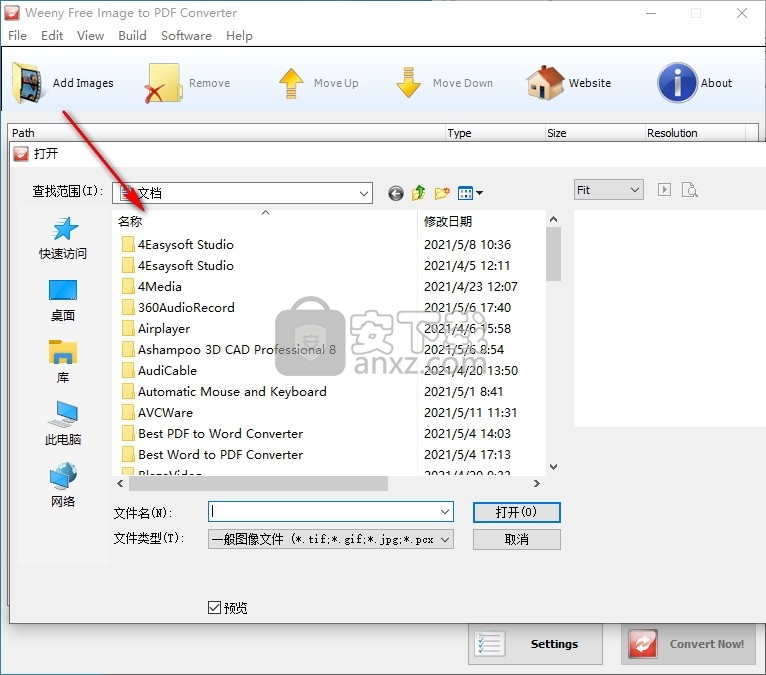Screen dimensions: 766x675
Task: Click the 4Media folder icon
Action: click(x=128, y=286)
